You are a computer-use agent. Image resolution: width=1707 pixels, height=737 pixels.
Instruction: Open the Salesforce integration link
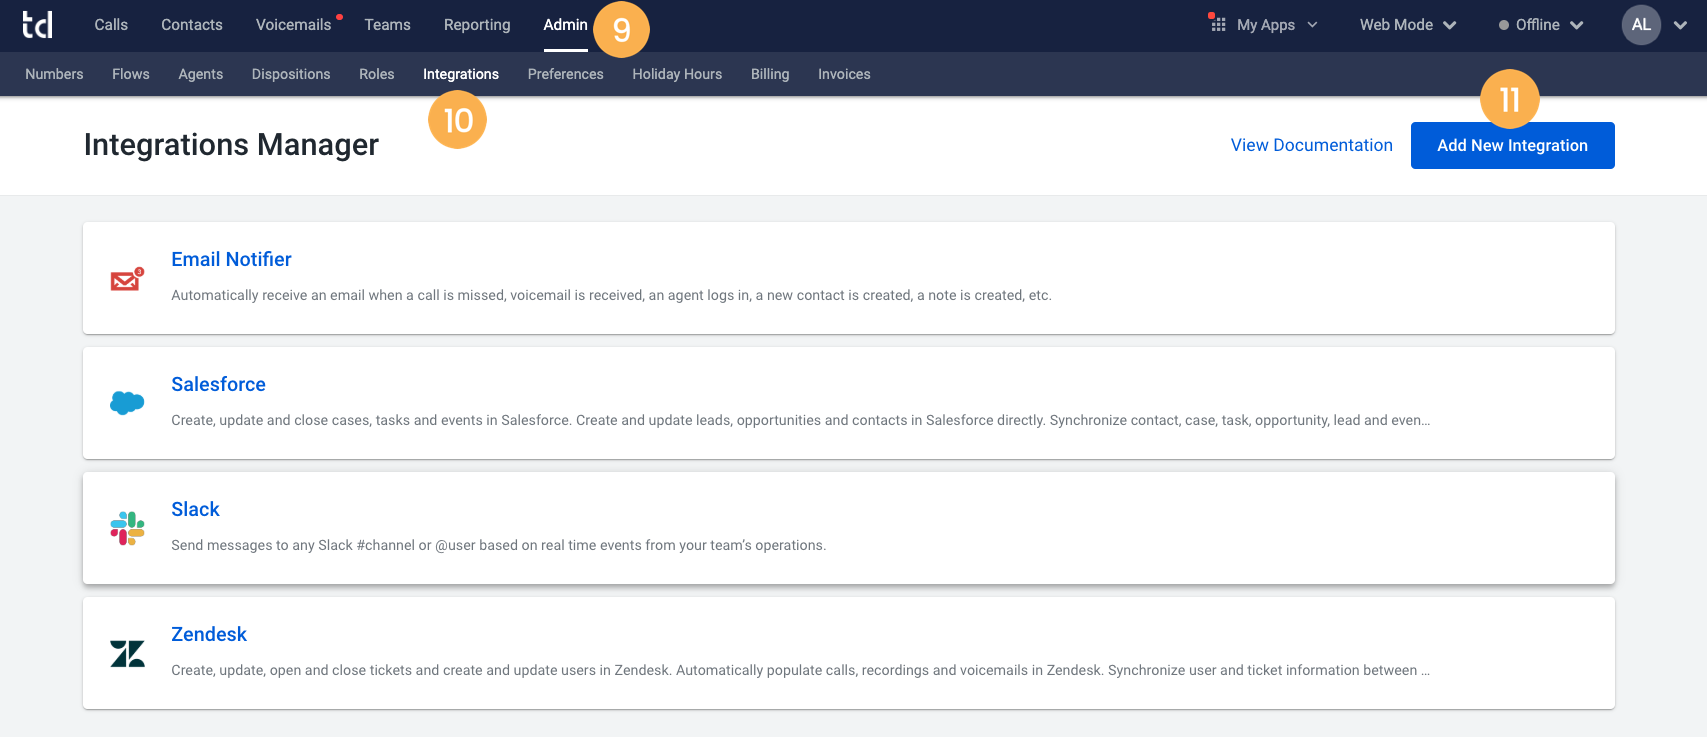(218, 384)
